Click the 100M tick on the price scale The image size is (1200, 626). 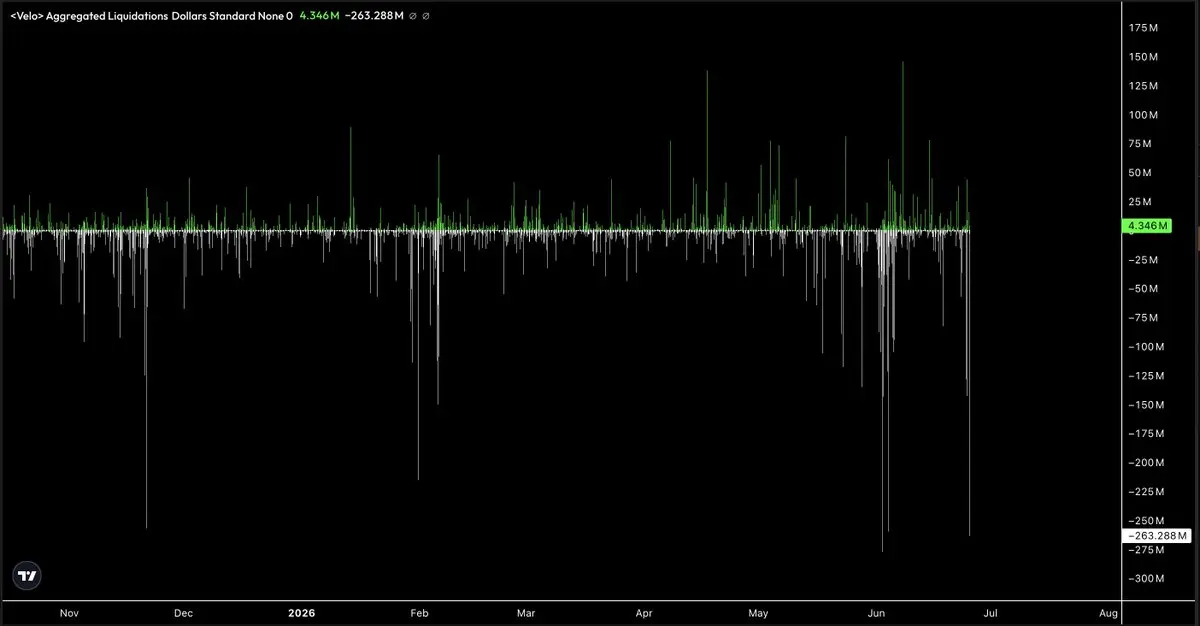(x=1144, y=115)
